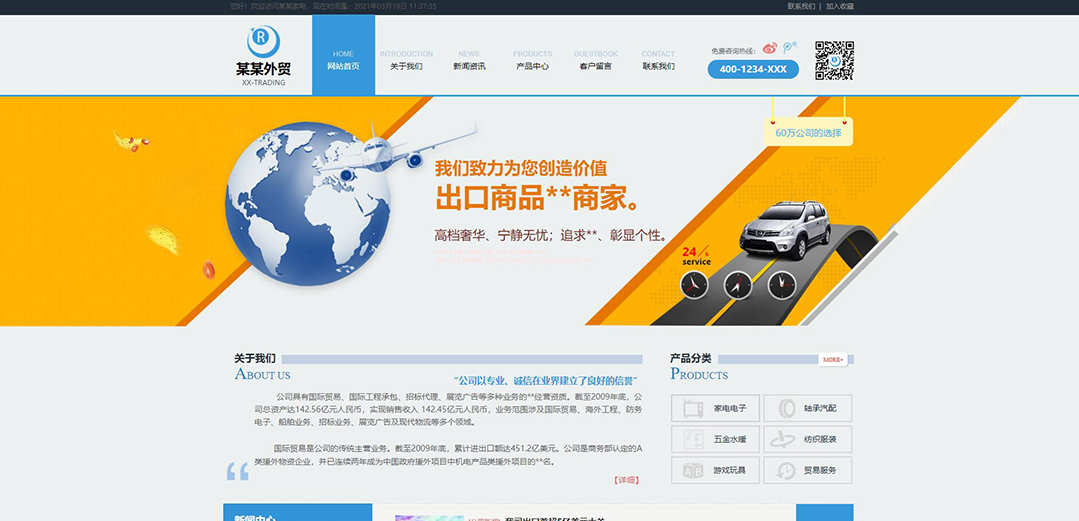Open the 贸易服务 clock icon category

tap(786, 470)
